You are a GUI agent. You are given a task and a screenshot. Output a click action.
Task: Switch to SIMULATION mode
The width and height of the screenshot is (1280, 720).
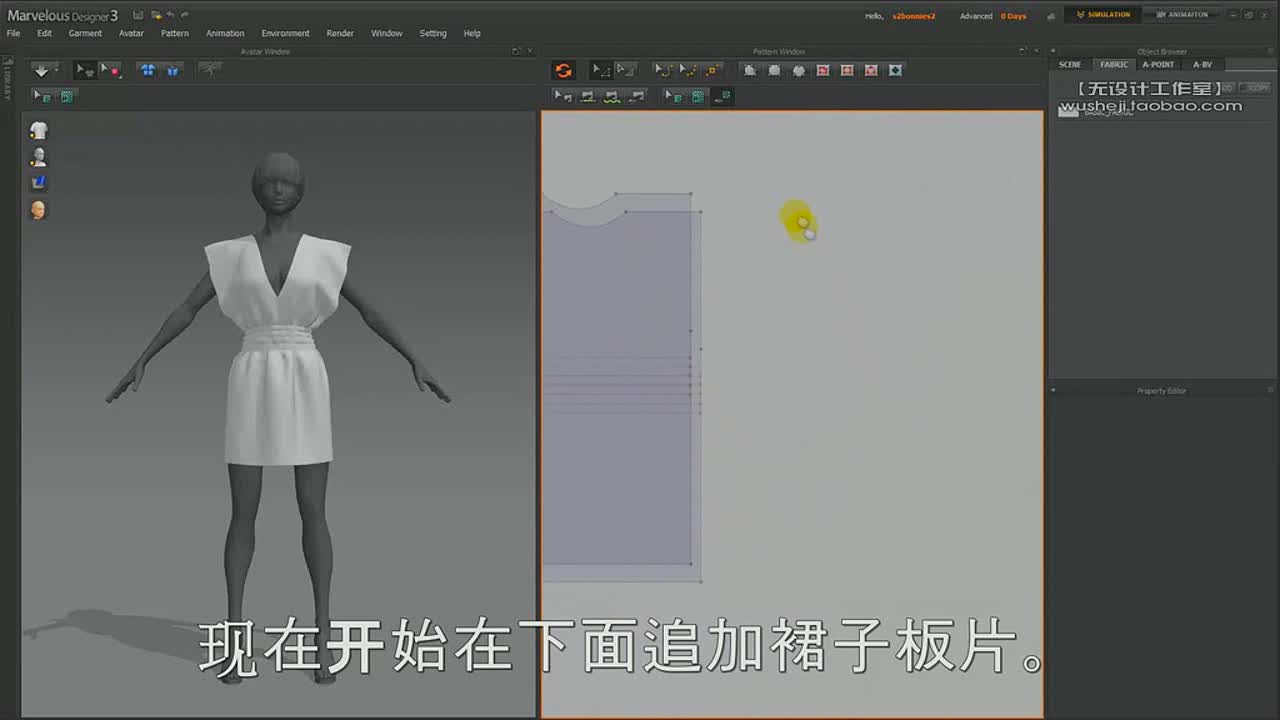pos(1103,15)
